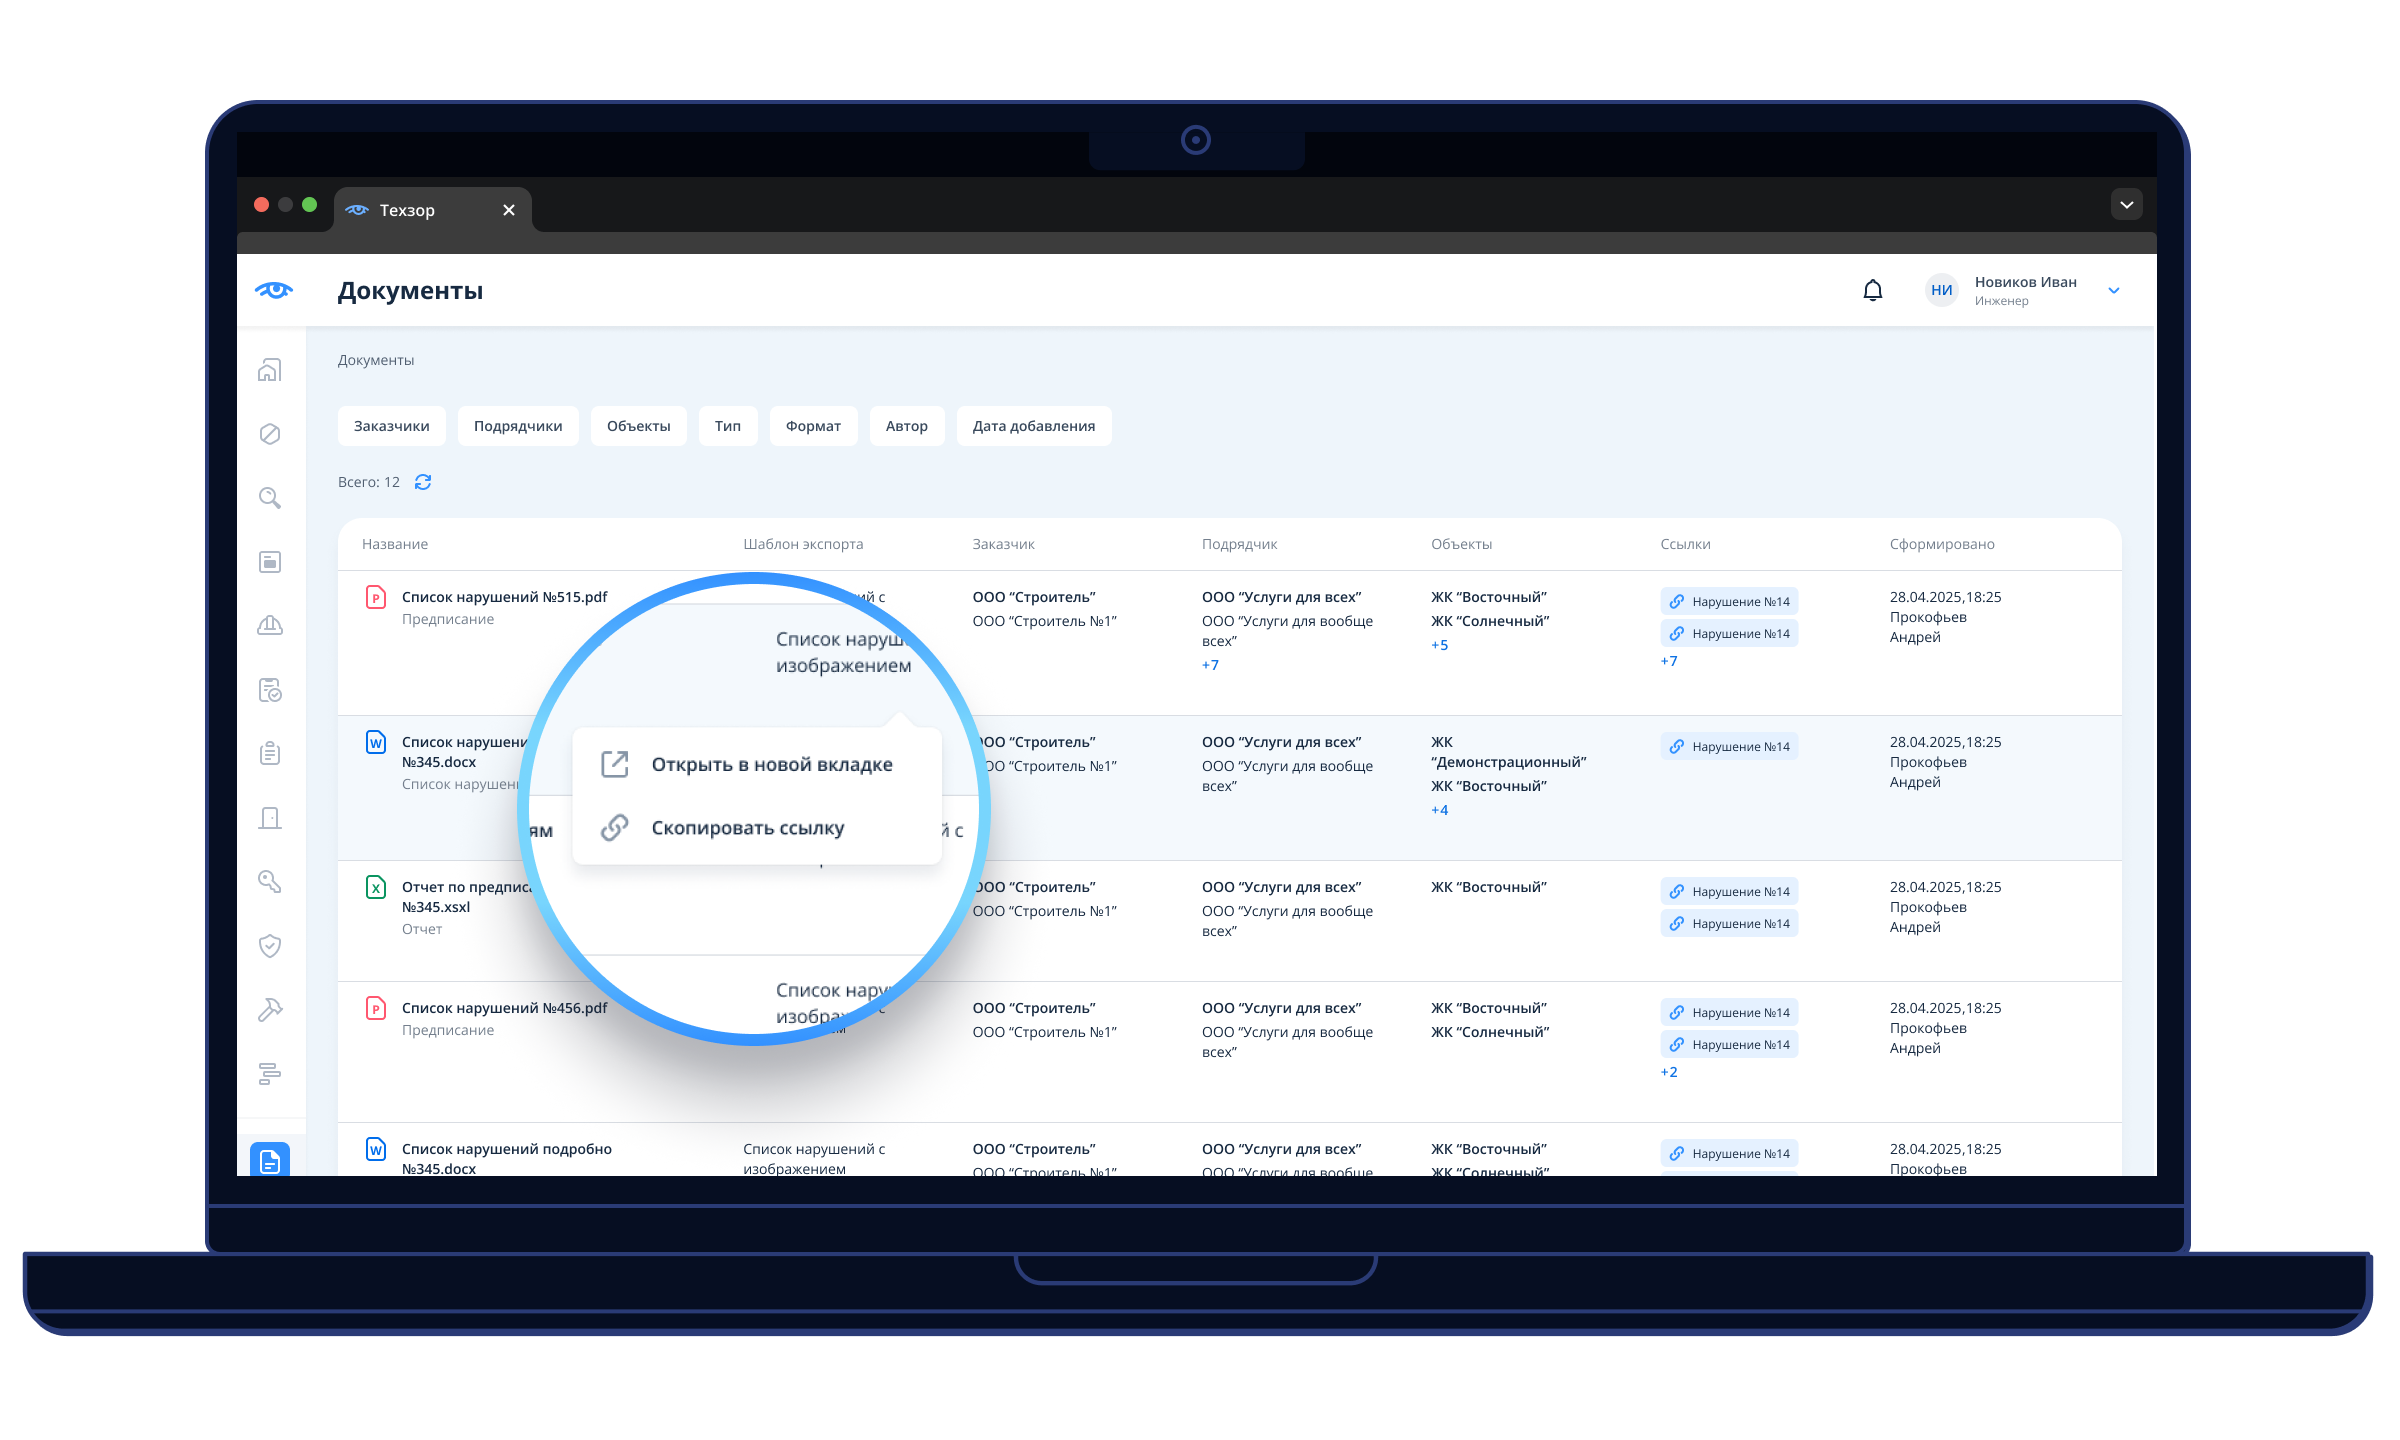Open the checklist with checkmark sidebar icon
Screen dimensions: 2400x1440
[270, 690]
